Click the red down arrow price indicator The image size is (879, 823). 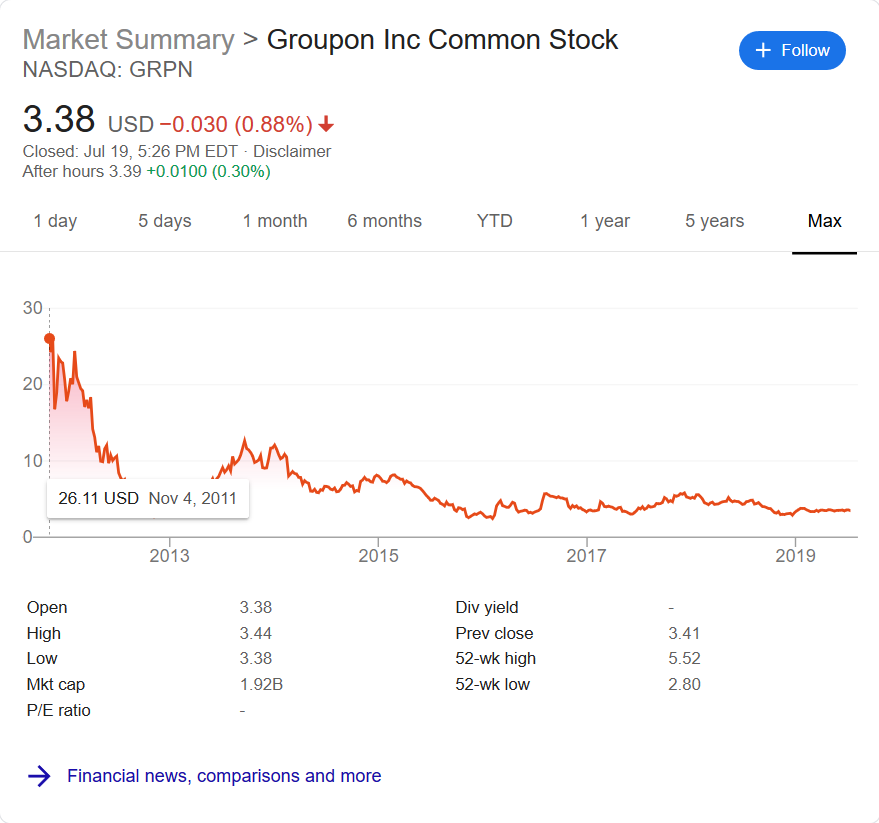[x=326, y=124]
